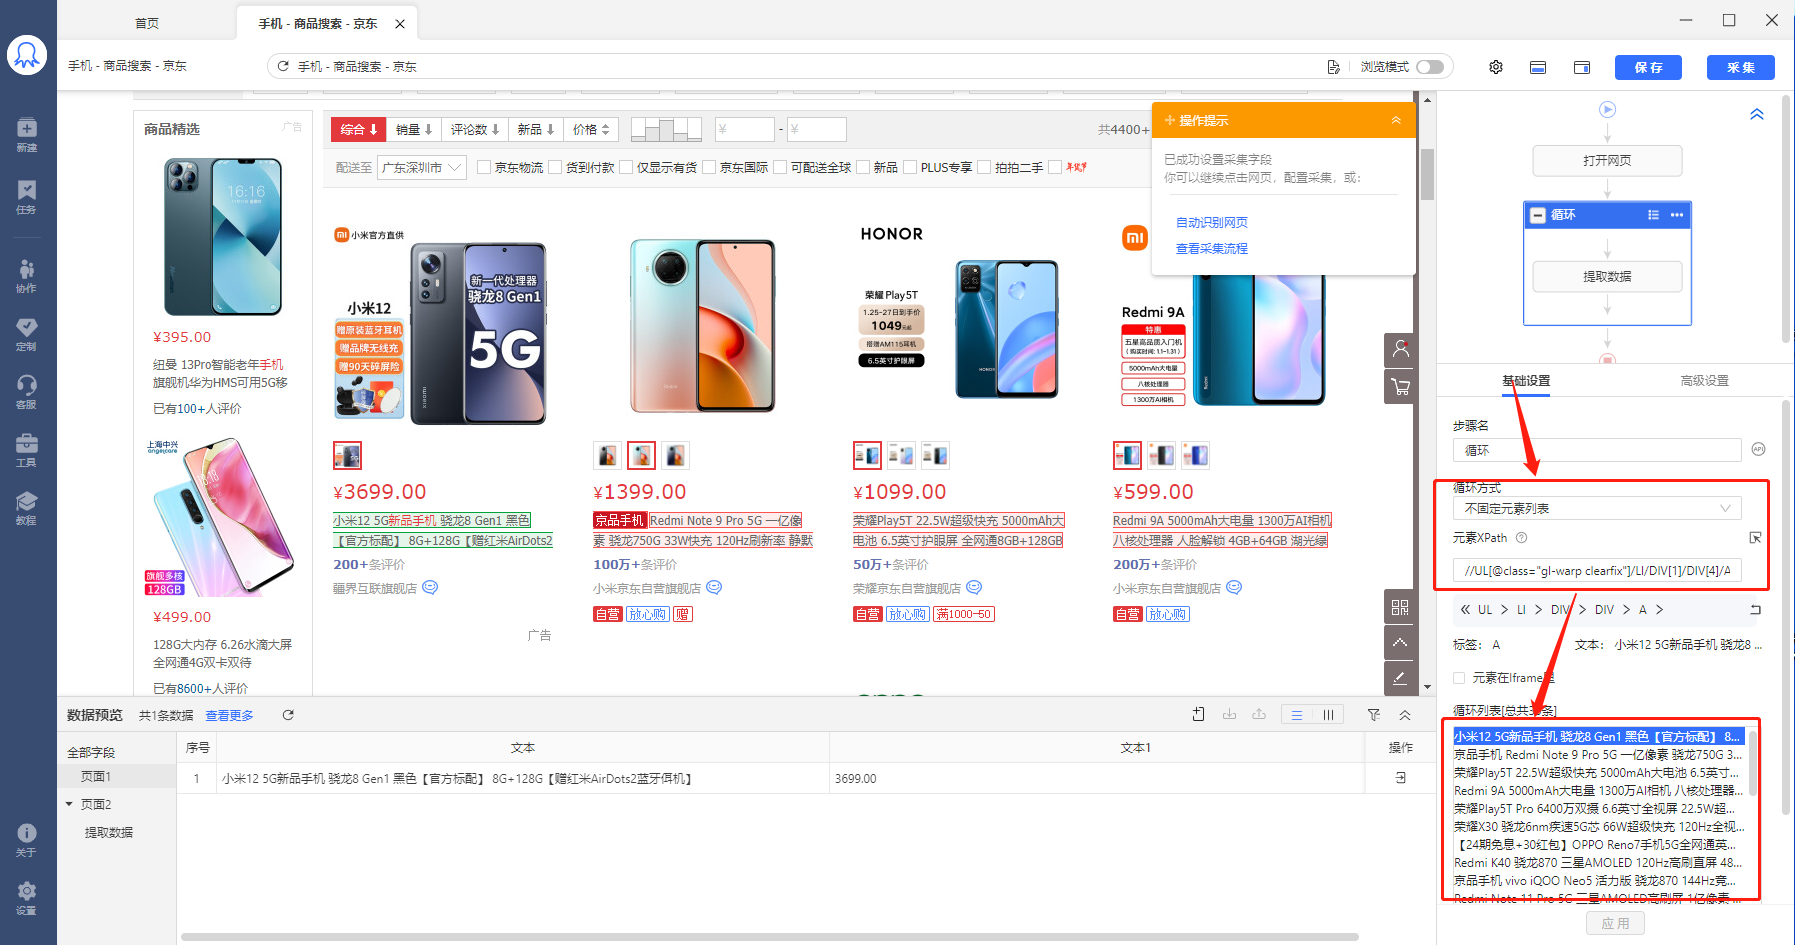The image size is (1795, 945).
Task: Click the 元素XPath input field
Action: 1597,570
